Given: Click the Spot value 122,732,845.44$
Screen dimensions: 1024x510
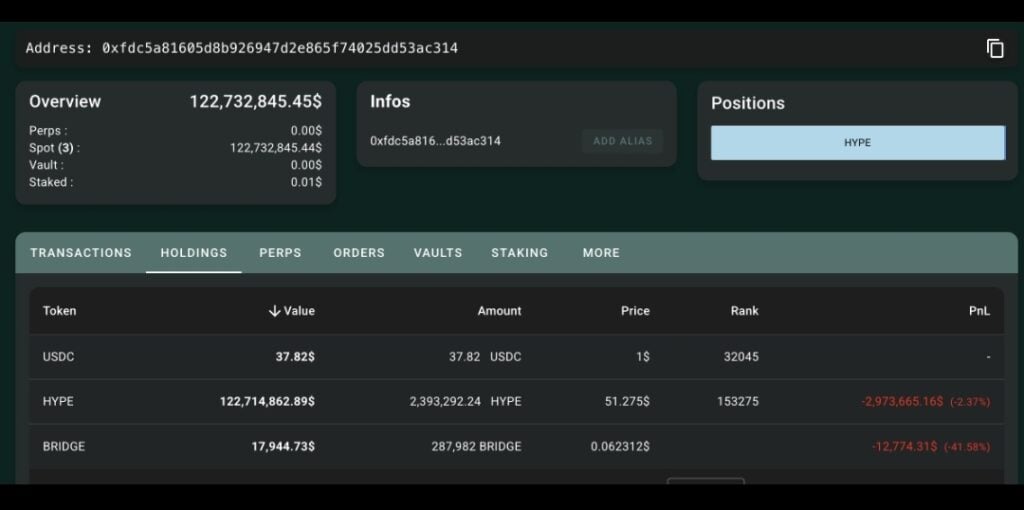Looking at the screenshot, I should (276, 148).
